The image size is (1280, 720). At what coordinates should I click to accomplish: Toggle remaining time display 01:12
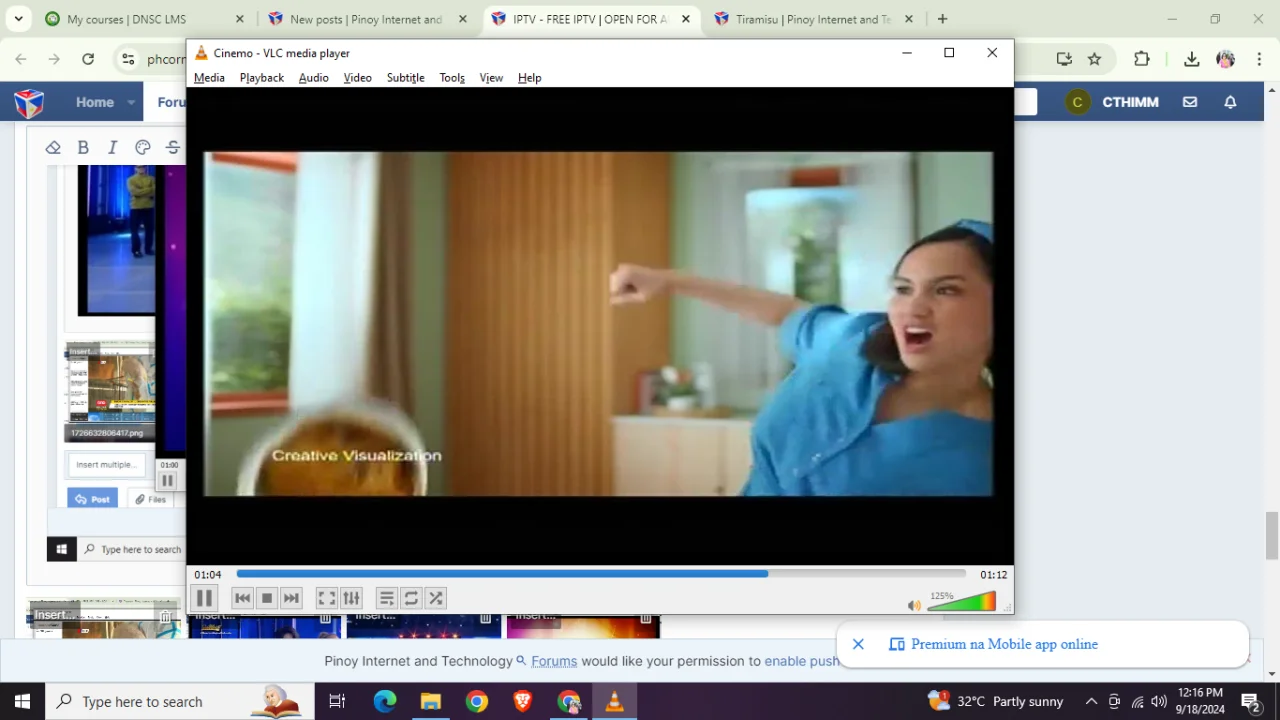(x=993, y=575)
